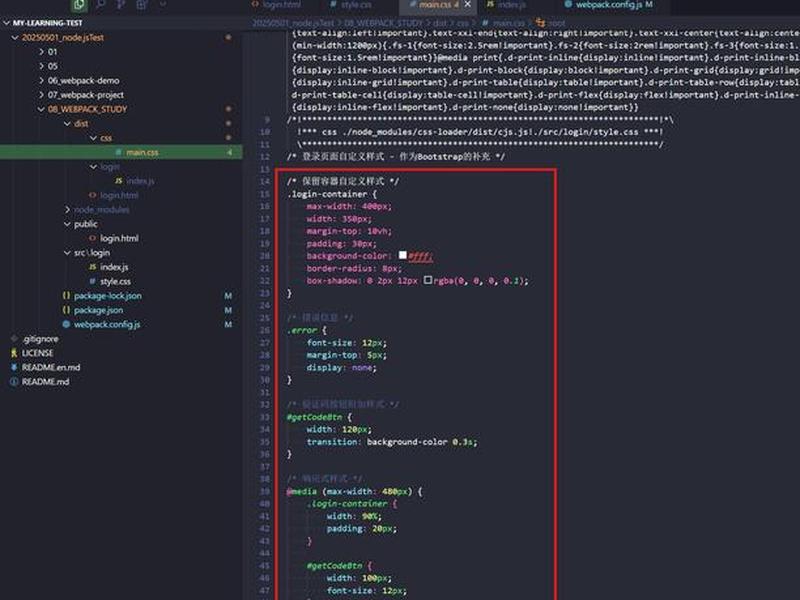Screen dimensions: 800x600
Task: Expand the 01 folder
Action: click(x=41, y=52)
